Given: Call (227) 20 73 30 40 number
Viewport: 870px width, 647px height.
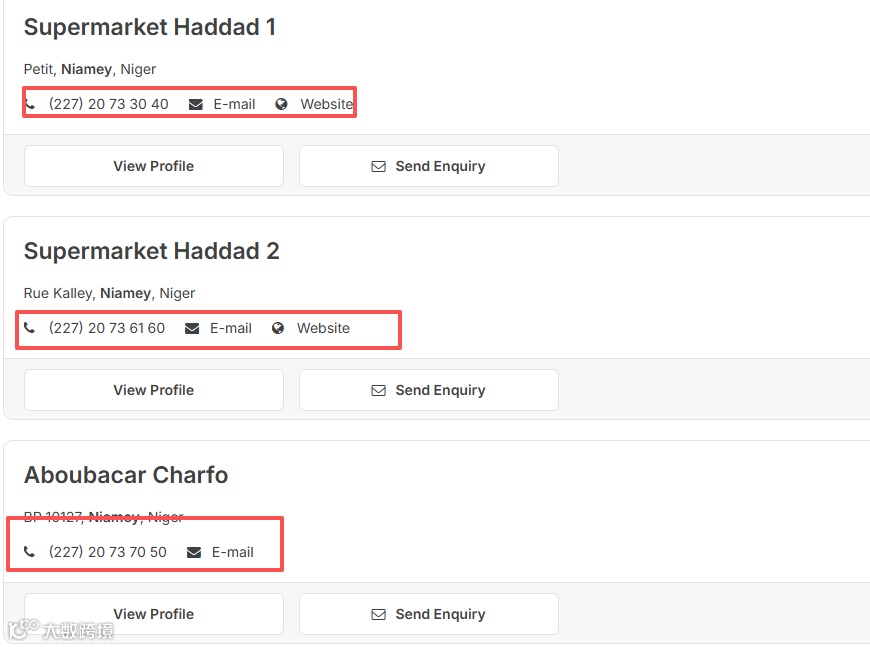Looking at the screenshot, I should [108, 104].
